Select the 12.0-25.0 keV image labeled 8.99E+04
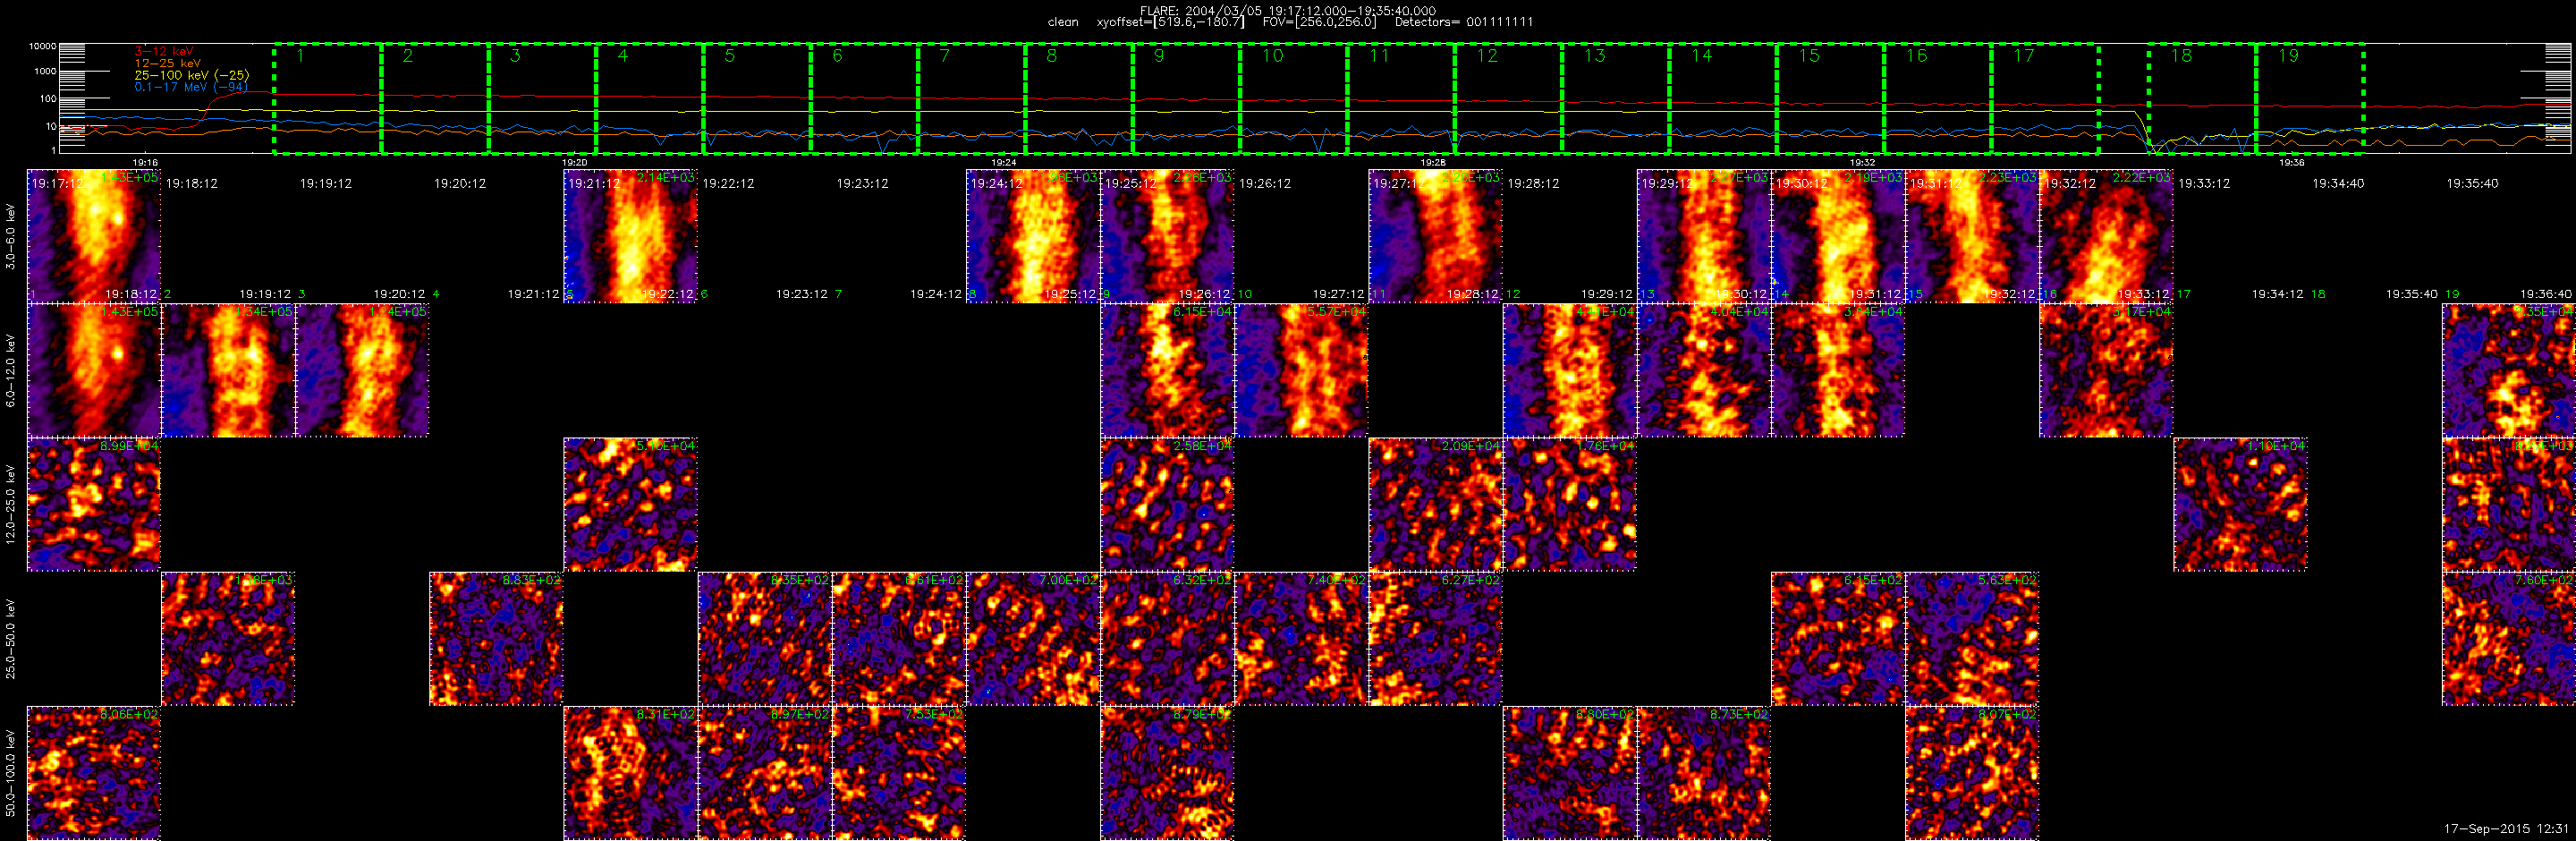The height and width of the screenshot is (841, 2576). click(94, 504)
